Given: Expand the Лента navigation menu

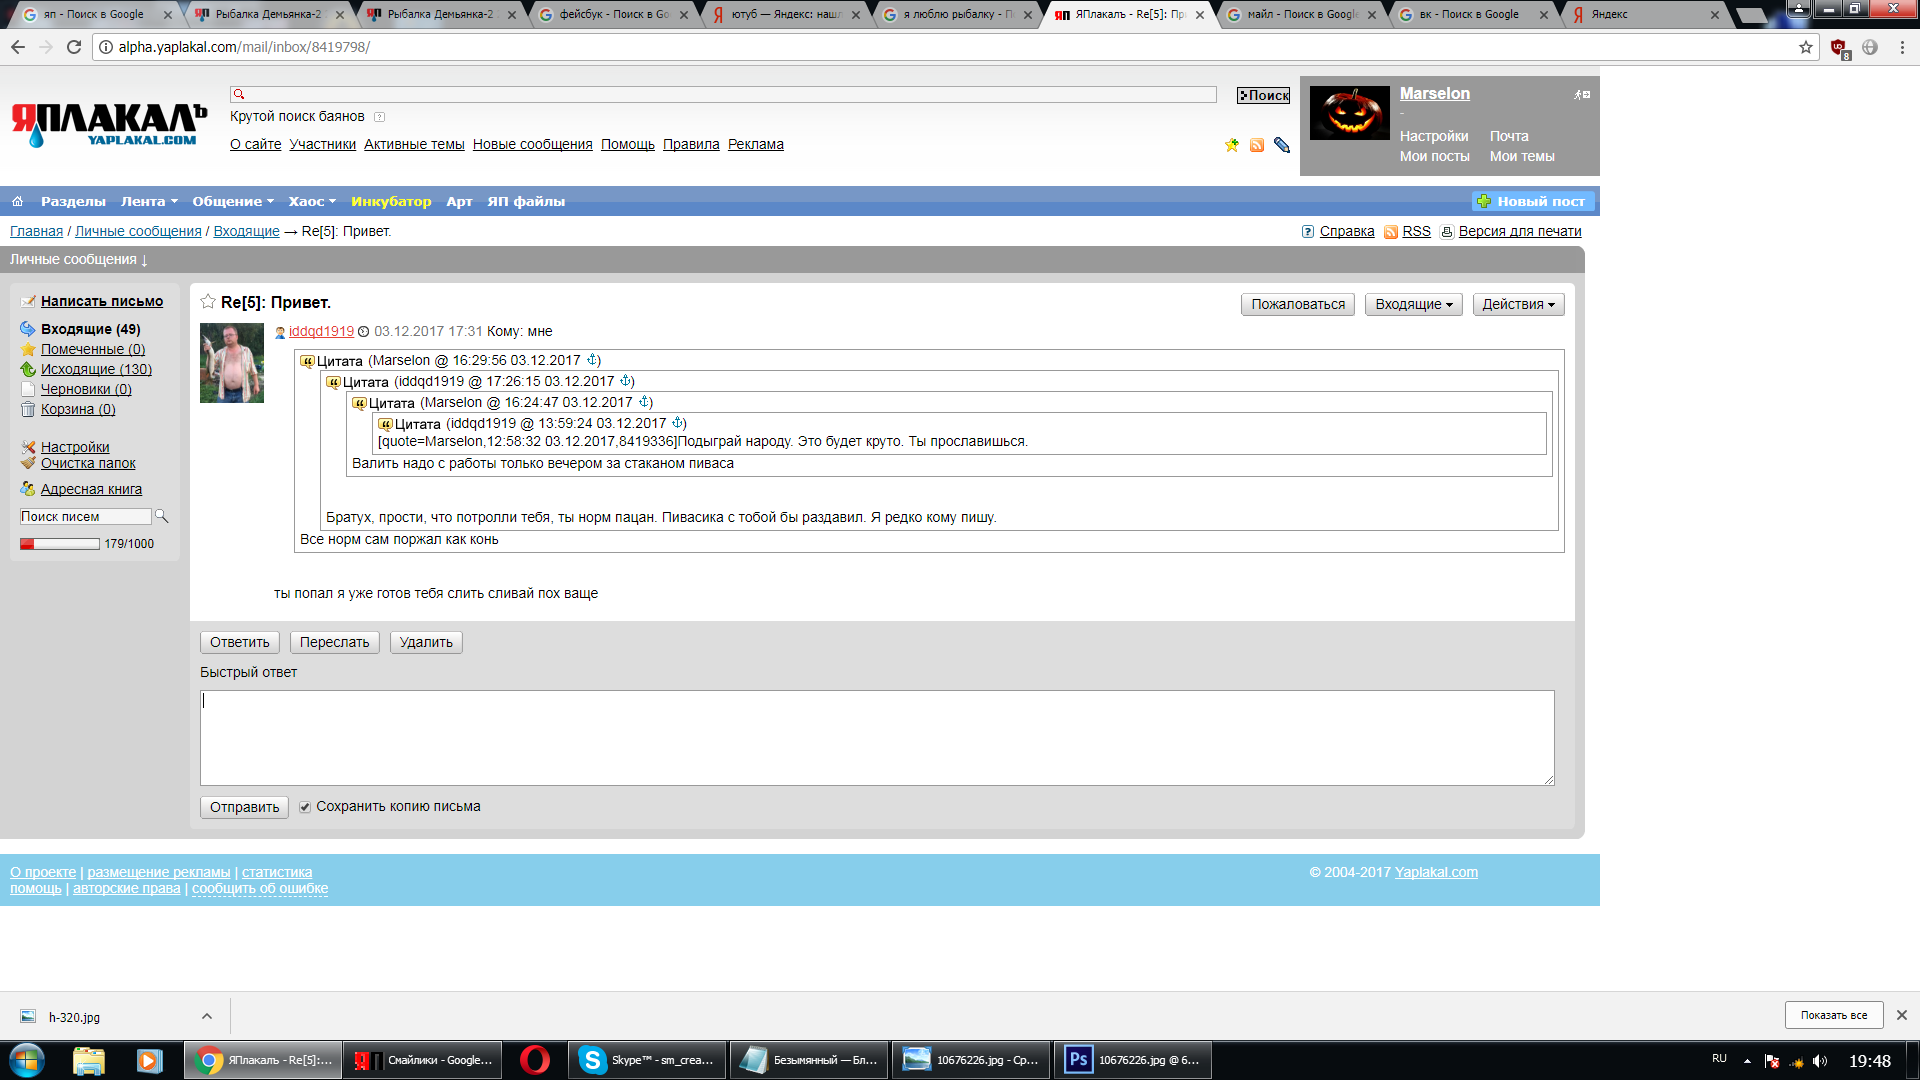Looking at the screenshot, I should pos(149,201).
